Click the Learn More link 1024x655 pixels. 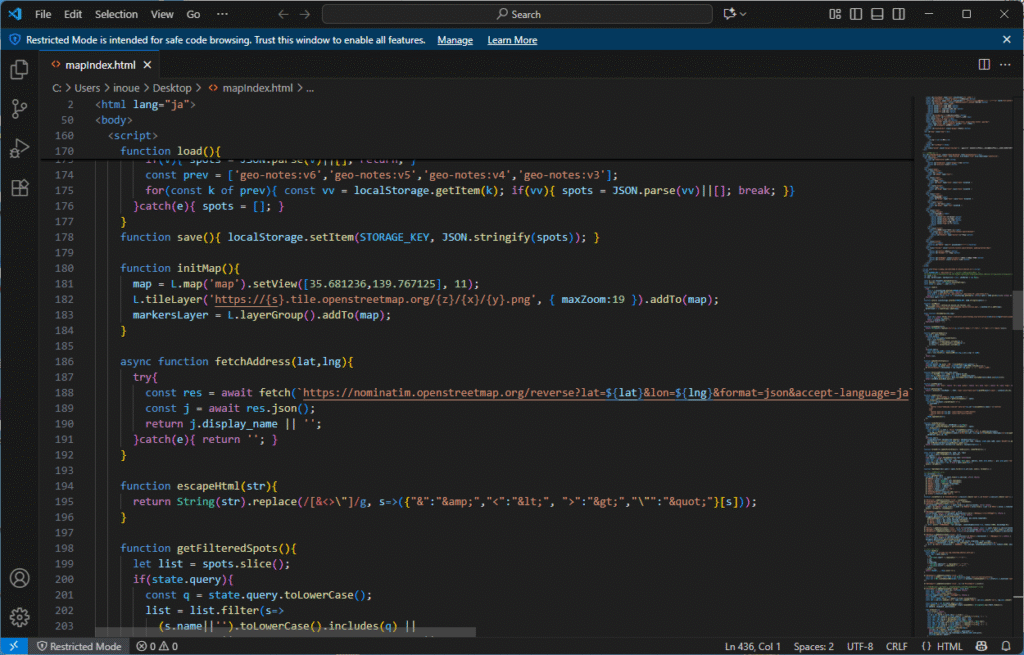pyautogui.click(x=512, y=40)
